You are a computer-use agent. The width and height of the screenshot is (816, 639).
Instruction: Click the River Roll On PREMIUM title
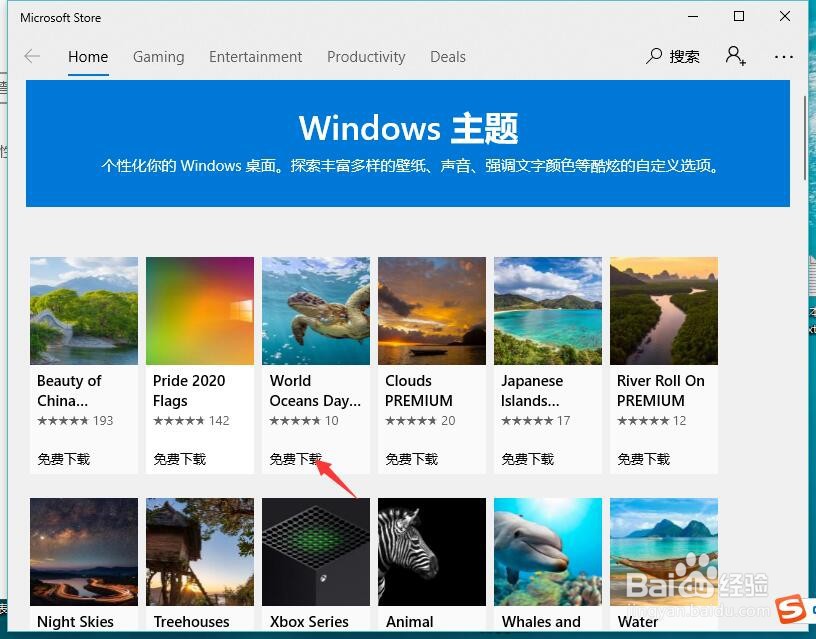tap(660, 391)
